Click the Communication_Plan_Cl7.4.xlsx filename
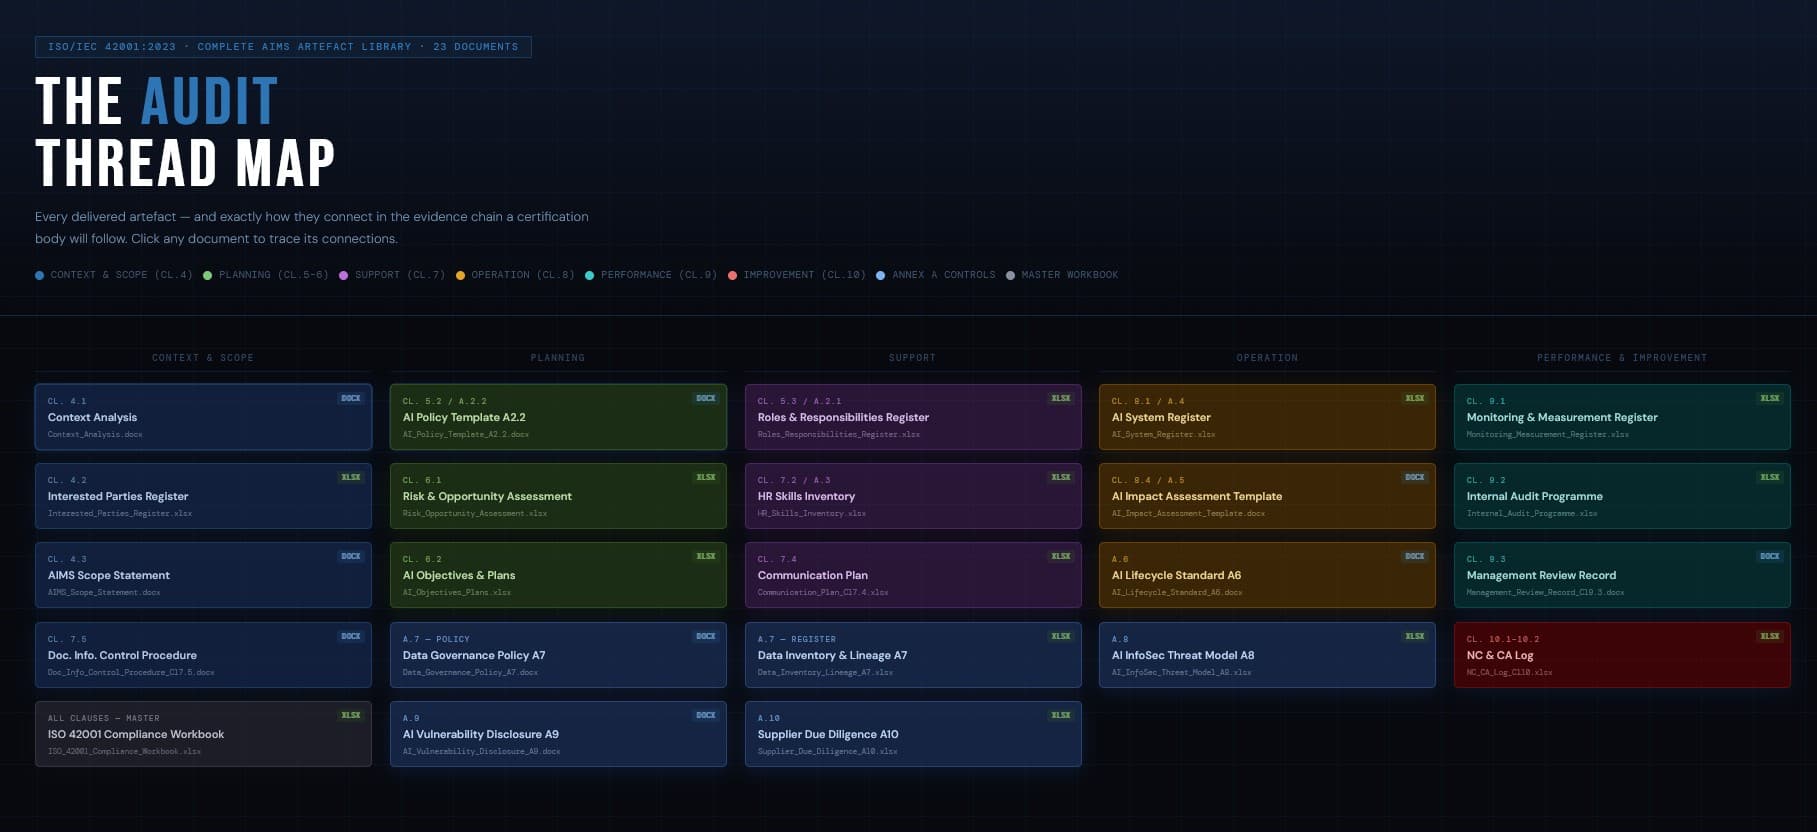Viewport: 1817px width, 832px height. click(x=823, y=592)
